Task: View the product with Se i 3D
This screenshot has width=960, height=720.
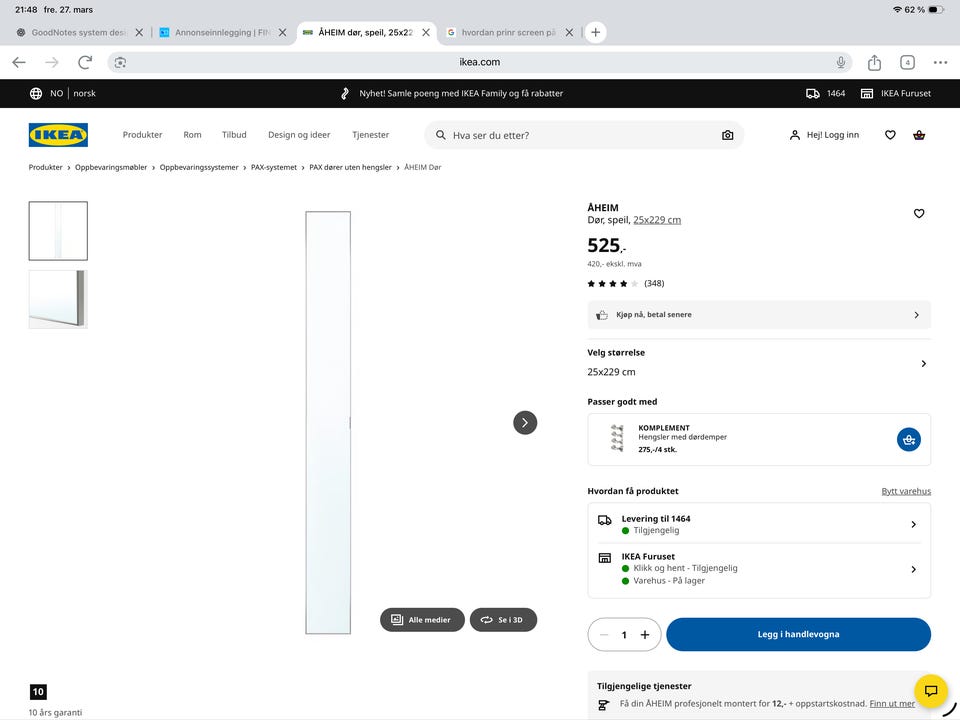Action: [x=503, y=620]
